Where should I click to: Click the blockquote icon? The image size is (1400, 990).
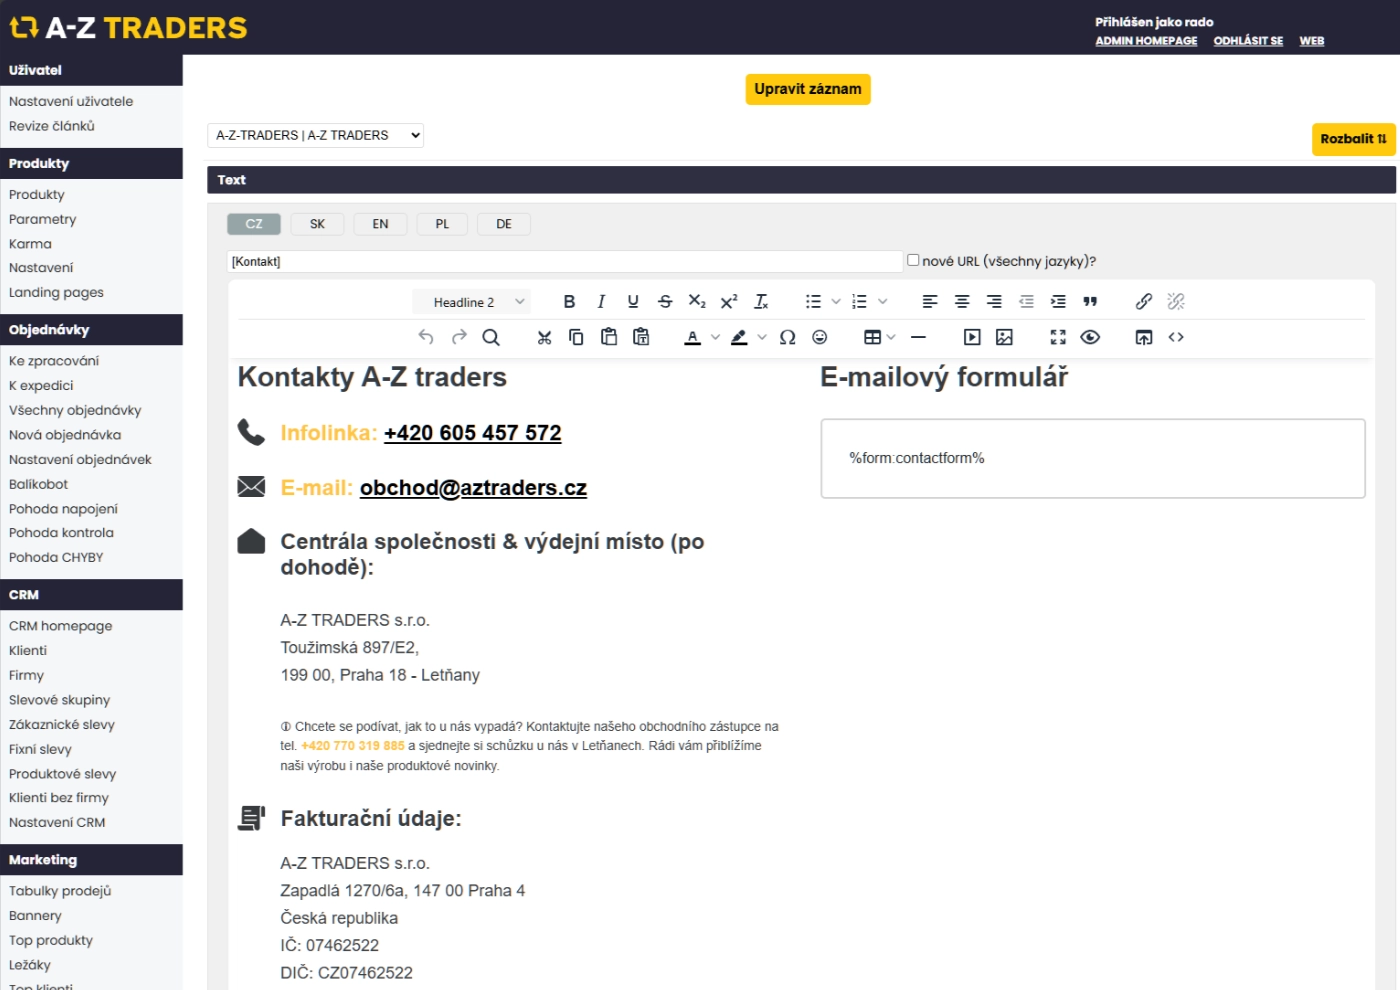point(1090,302)
